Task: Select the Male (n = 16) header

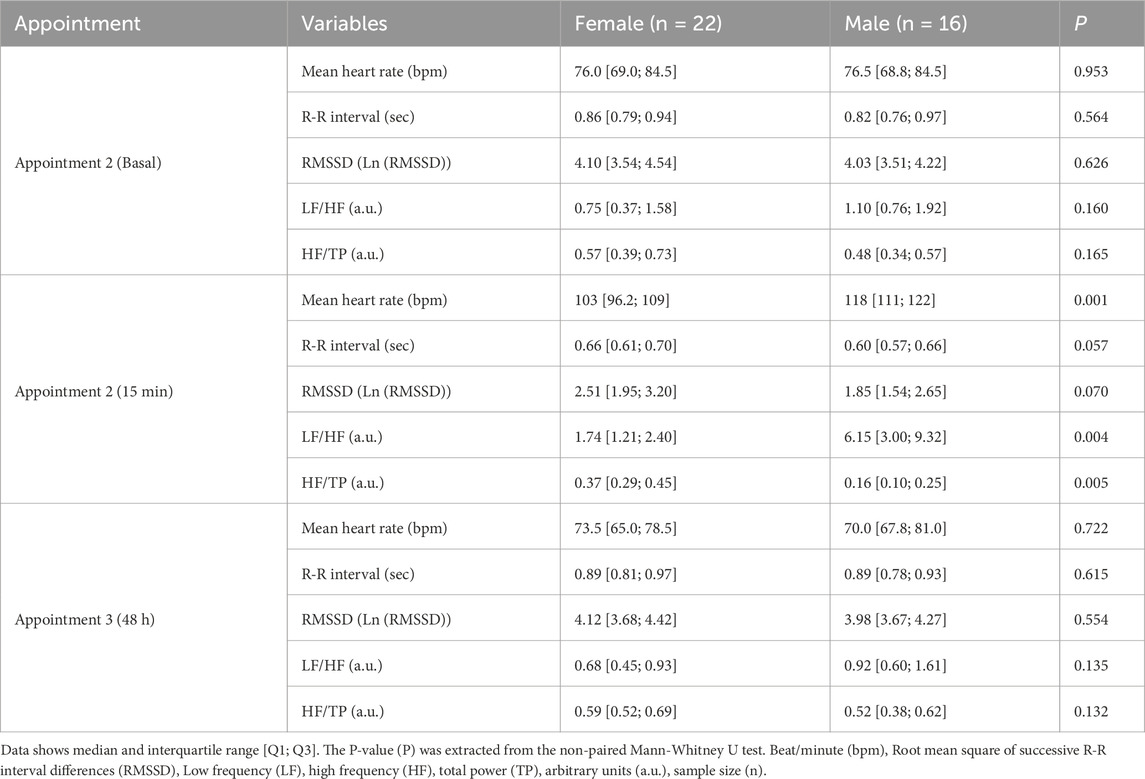Action: 906,22
